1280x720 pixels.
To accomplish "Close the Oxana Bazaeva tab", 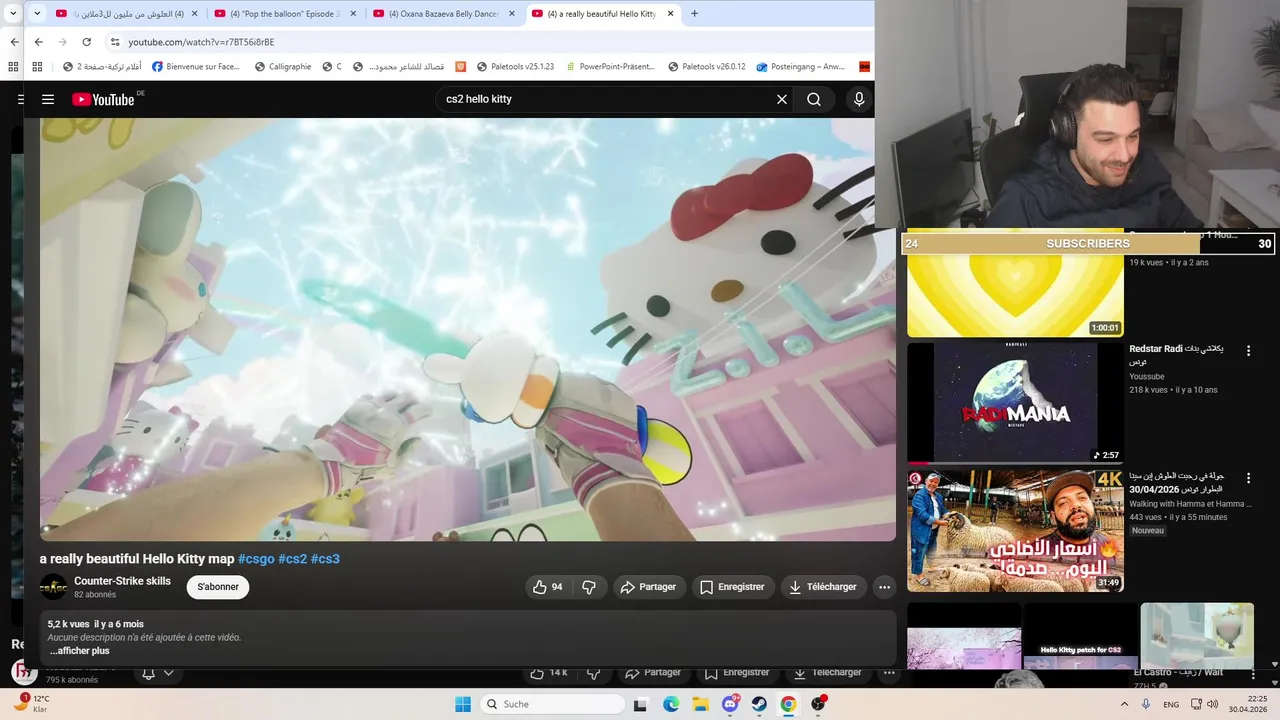I will [512, 14].
